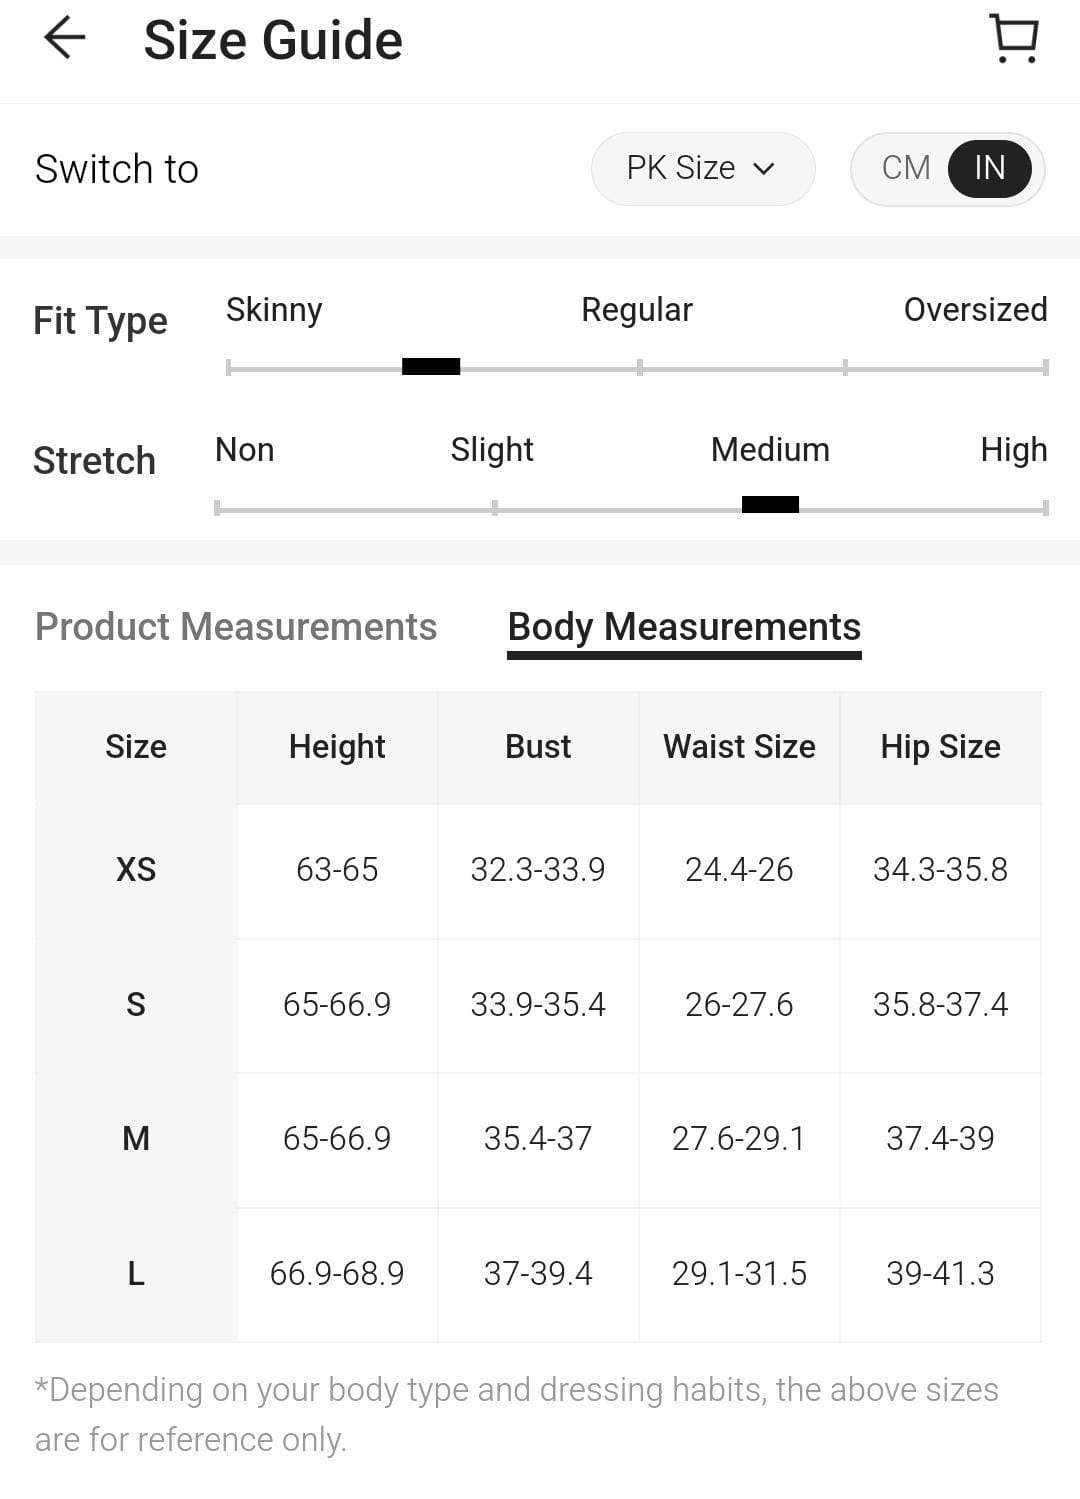
Task: Click the M size row label
Action: (x=136, y=1138)
